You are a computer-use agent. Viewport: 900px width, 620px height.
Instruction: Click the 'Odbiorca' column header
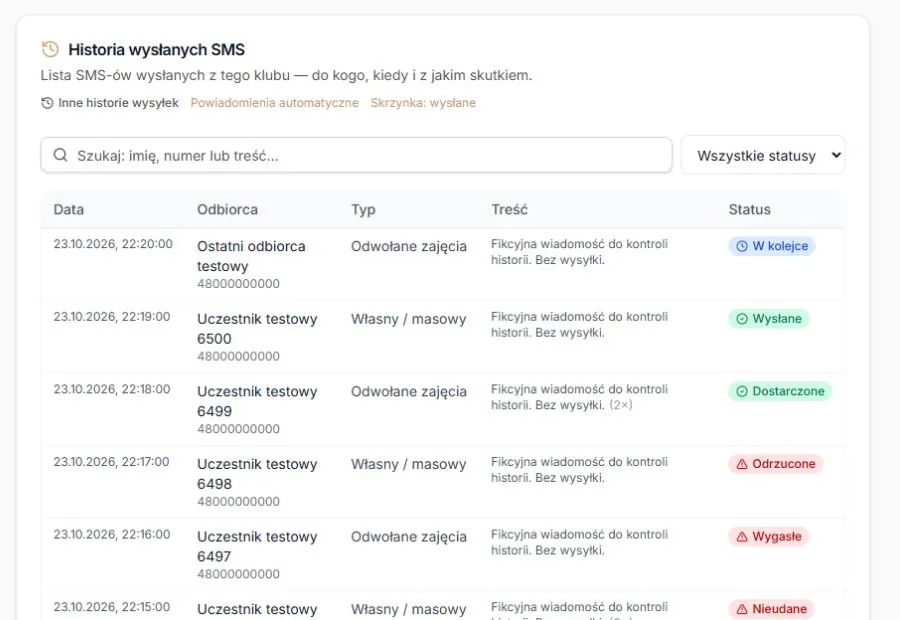227,210
